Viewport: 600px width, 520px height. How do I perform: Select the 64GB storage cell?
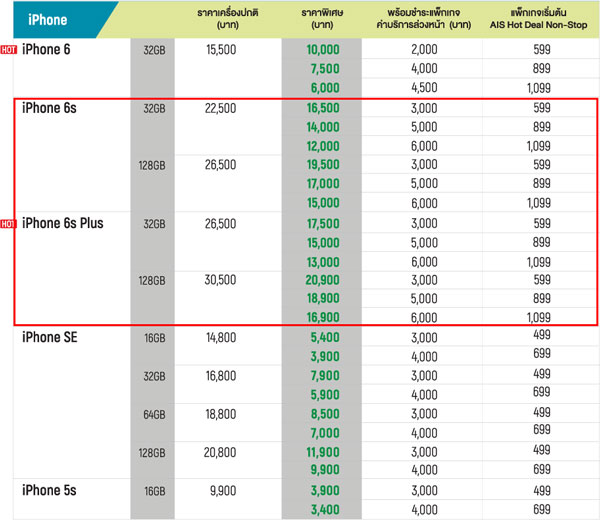152,414
